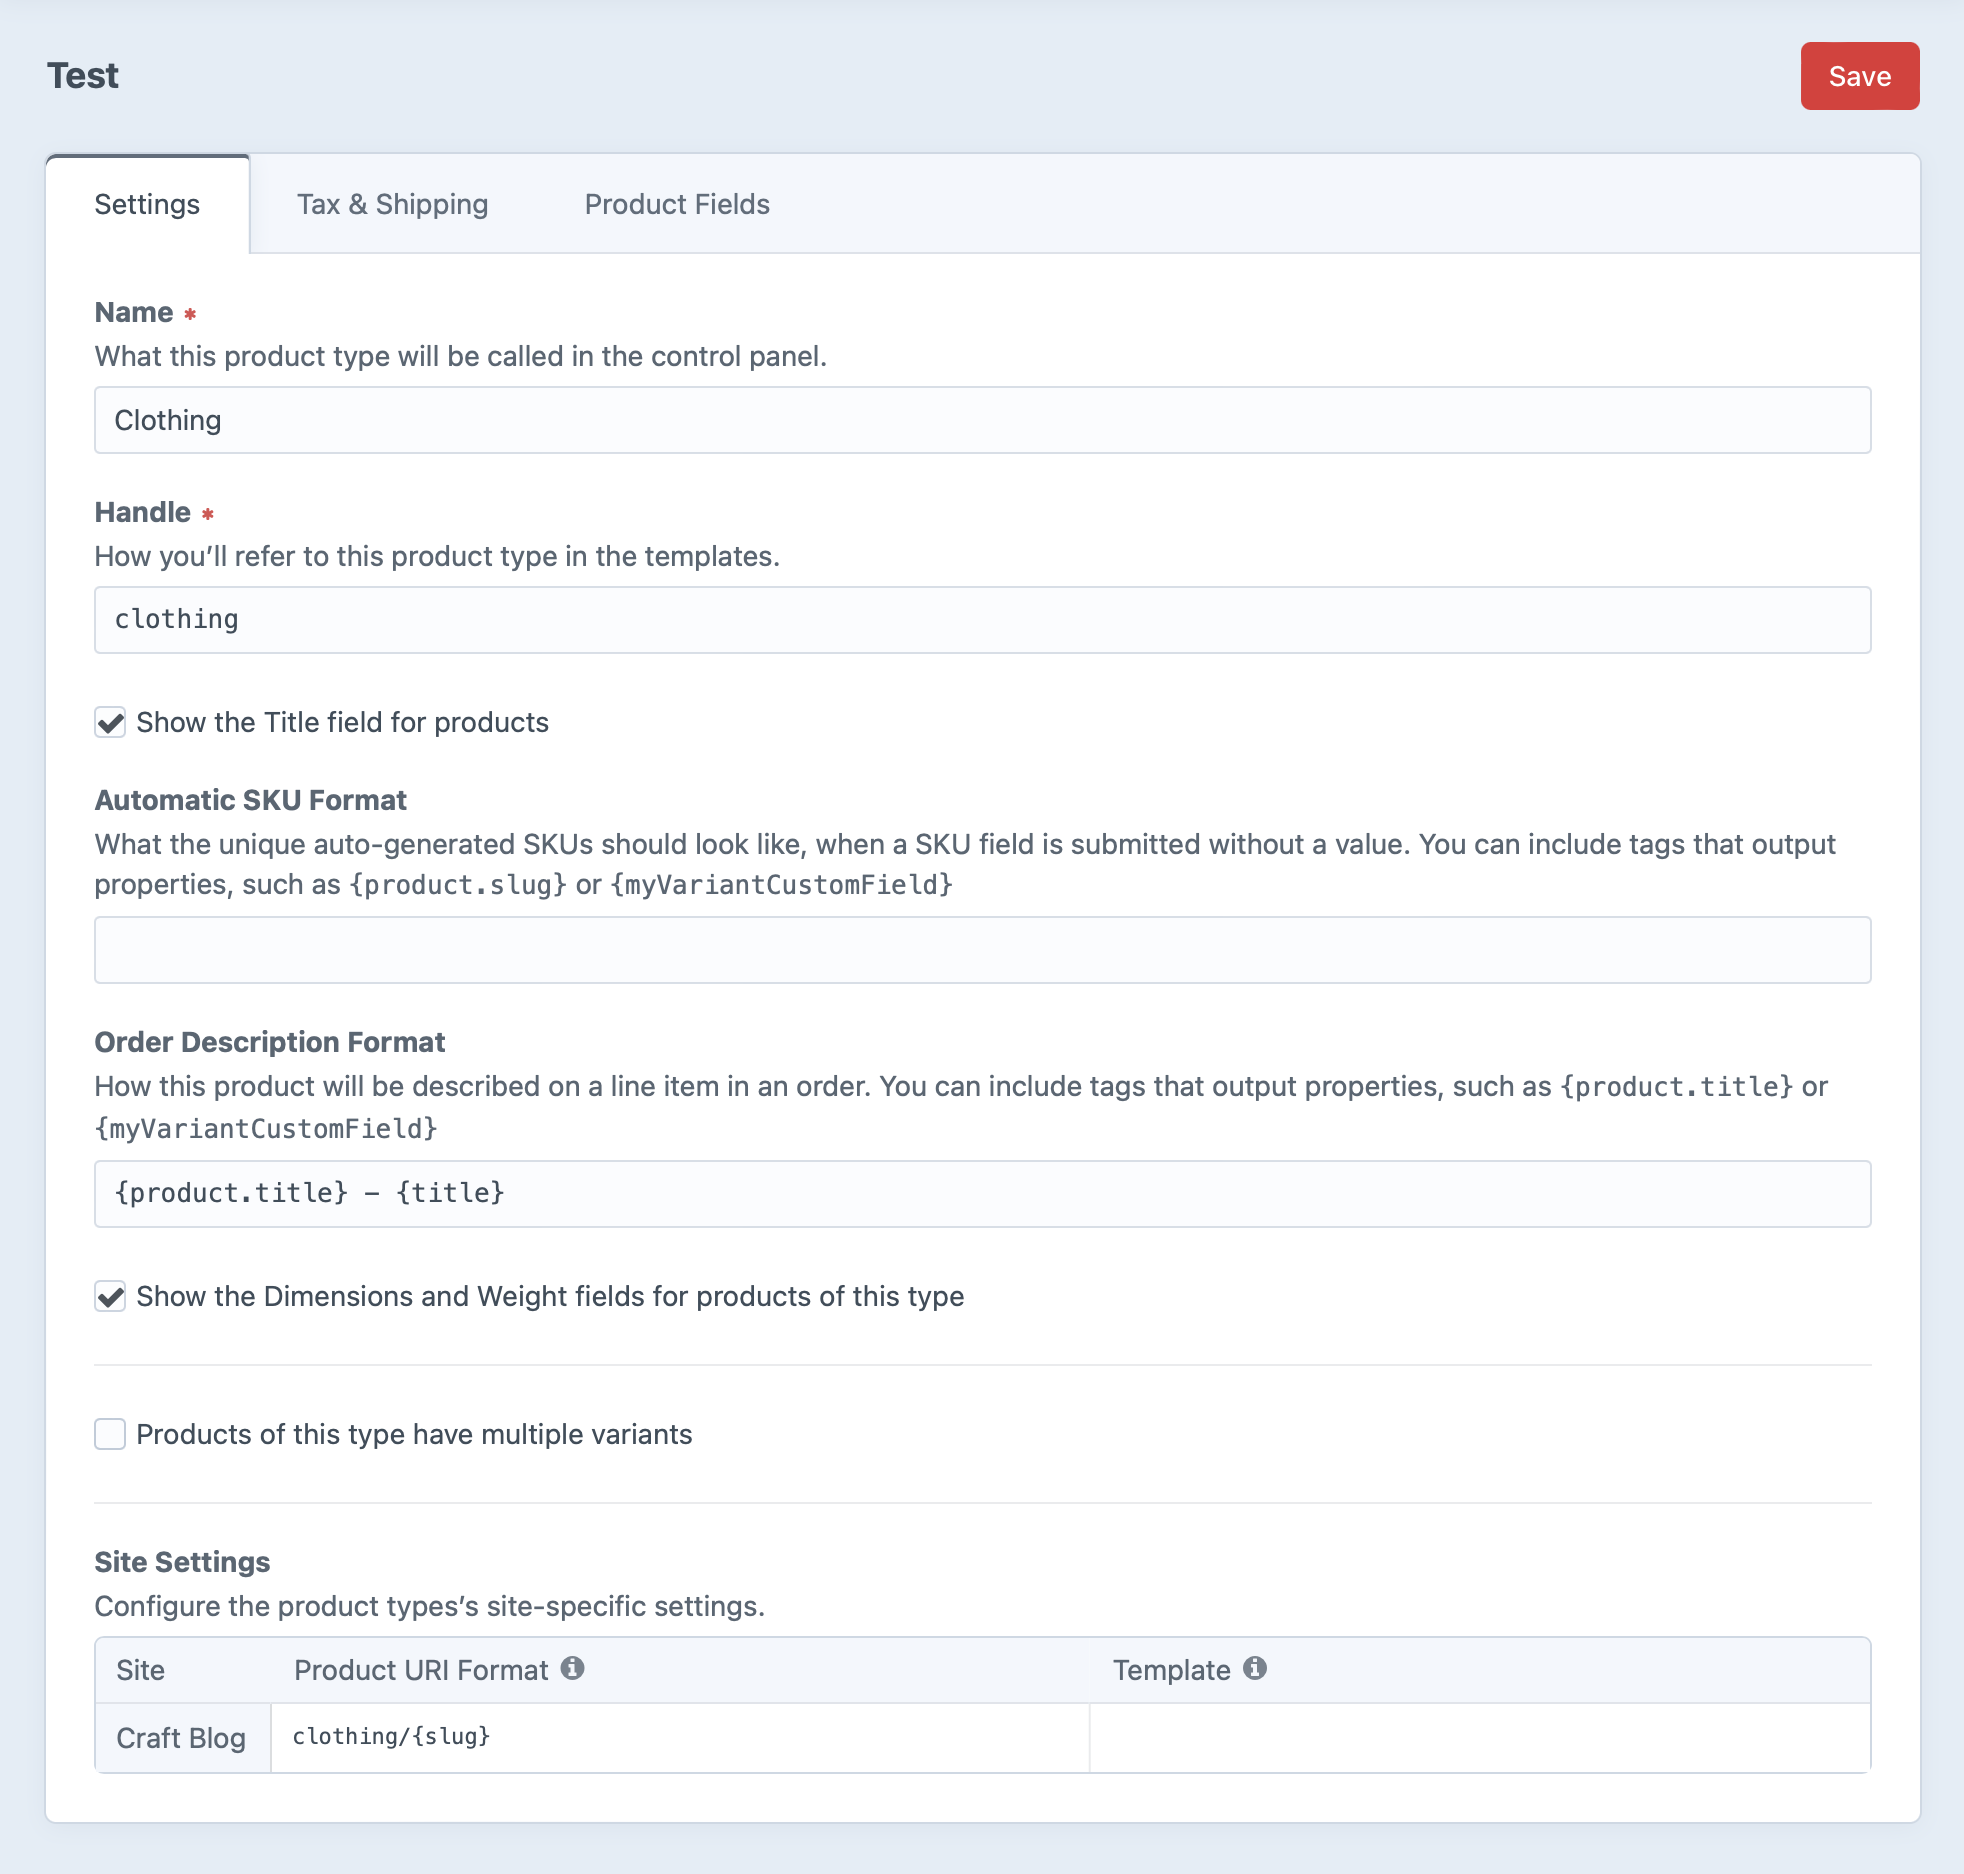
Task: Open the Product Fields tab
Action: [x=677, y=204]
